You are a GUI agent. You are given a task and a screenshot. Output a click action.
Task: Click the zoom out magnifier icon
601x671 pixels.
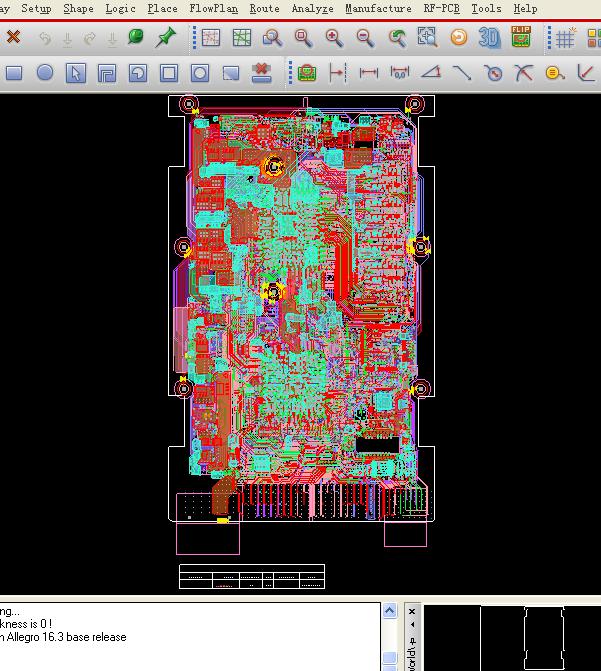[x=365, y=38]
